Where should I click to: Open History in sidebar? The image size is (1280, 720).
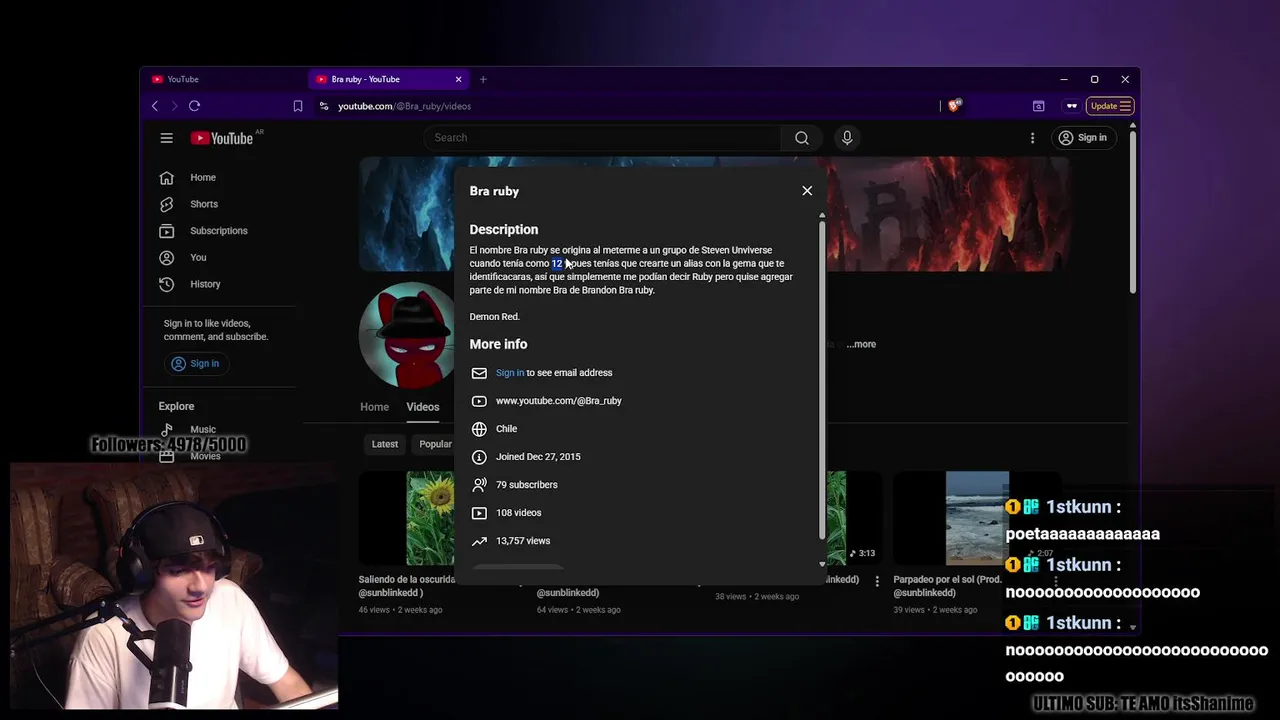coord(203,284)
